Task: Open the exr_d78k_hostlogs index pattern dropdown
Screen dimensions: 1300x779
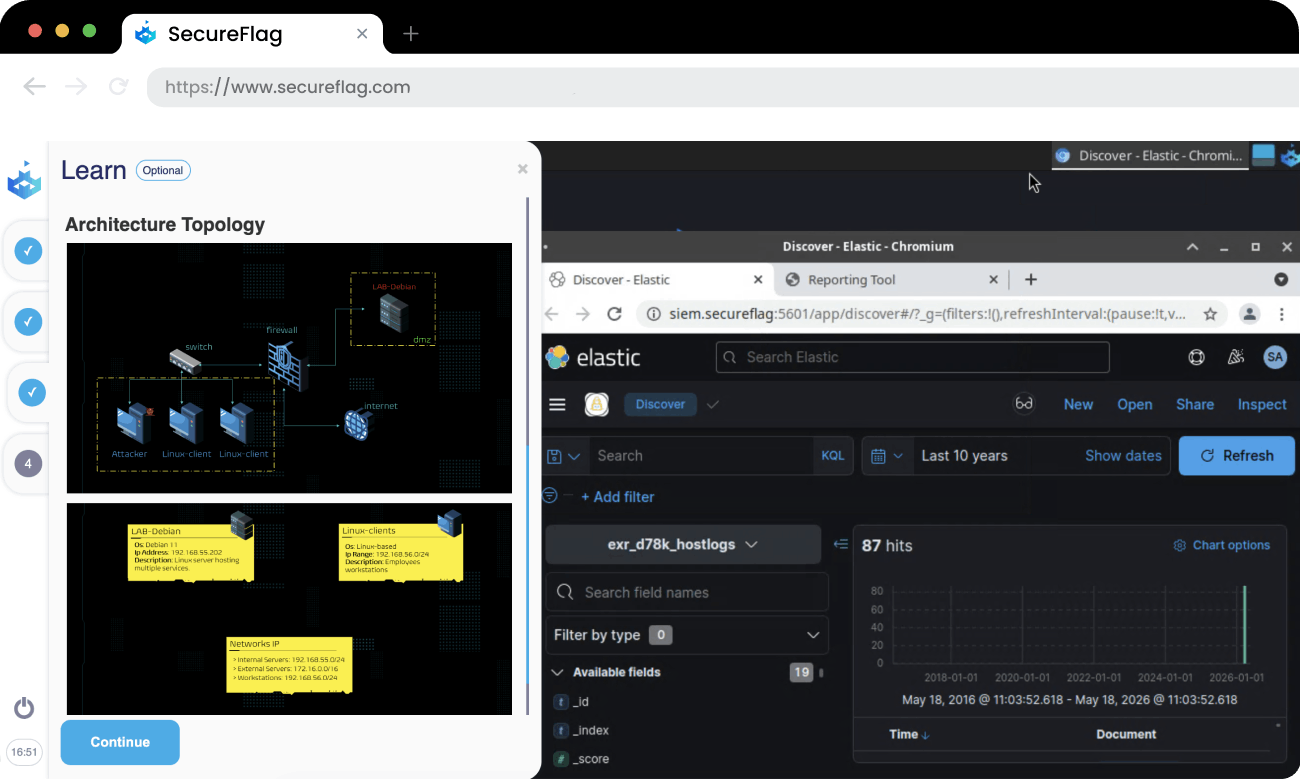Action: coord(683,545)
